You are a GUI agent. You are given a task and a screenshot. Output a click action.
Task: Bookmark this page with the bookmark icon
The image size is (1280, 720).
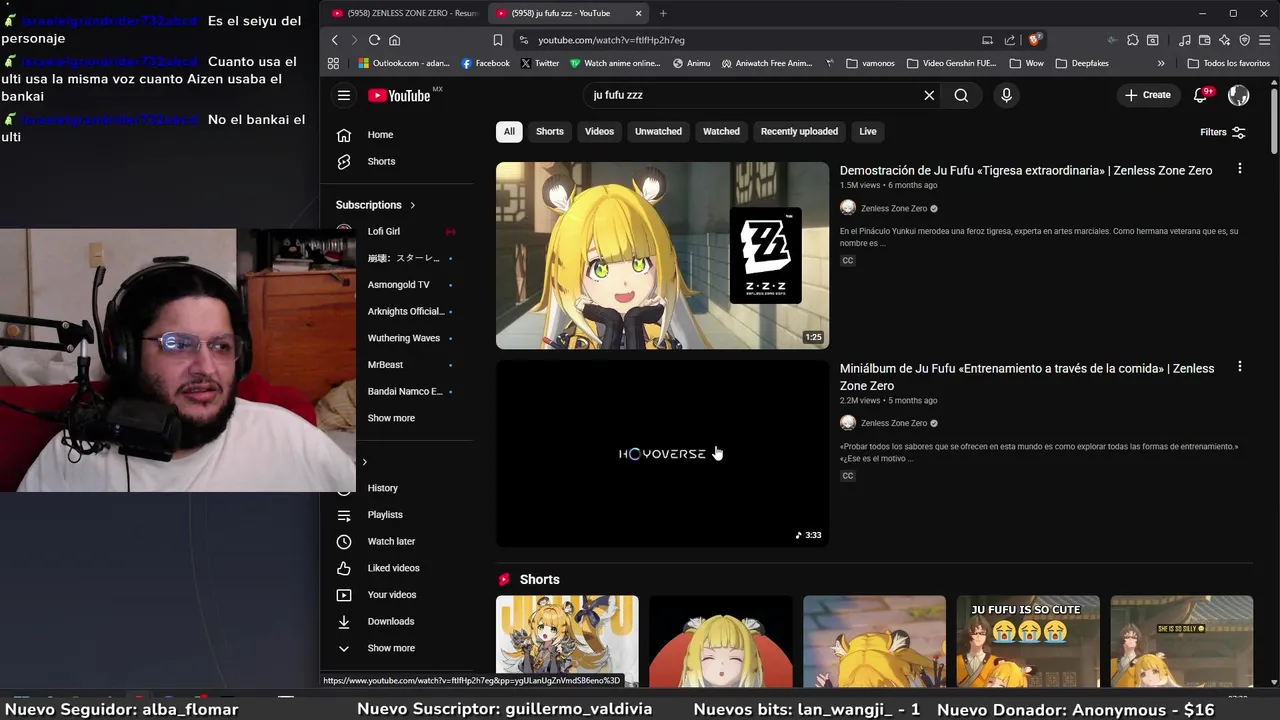click(x=497, y=40)
